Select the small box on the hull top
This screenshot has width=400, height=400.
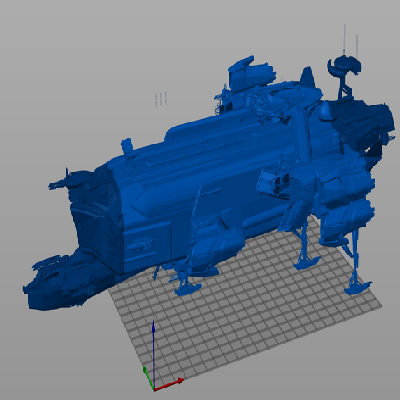click(x=127, y=147)
